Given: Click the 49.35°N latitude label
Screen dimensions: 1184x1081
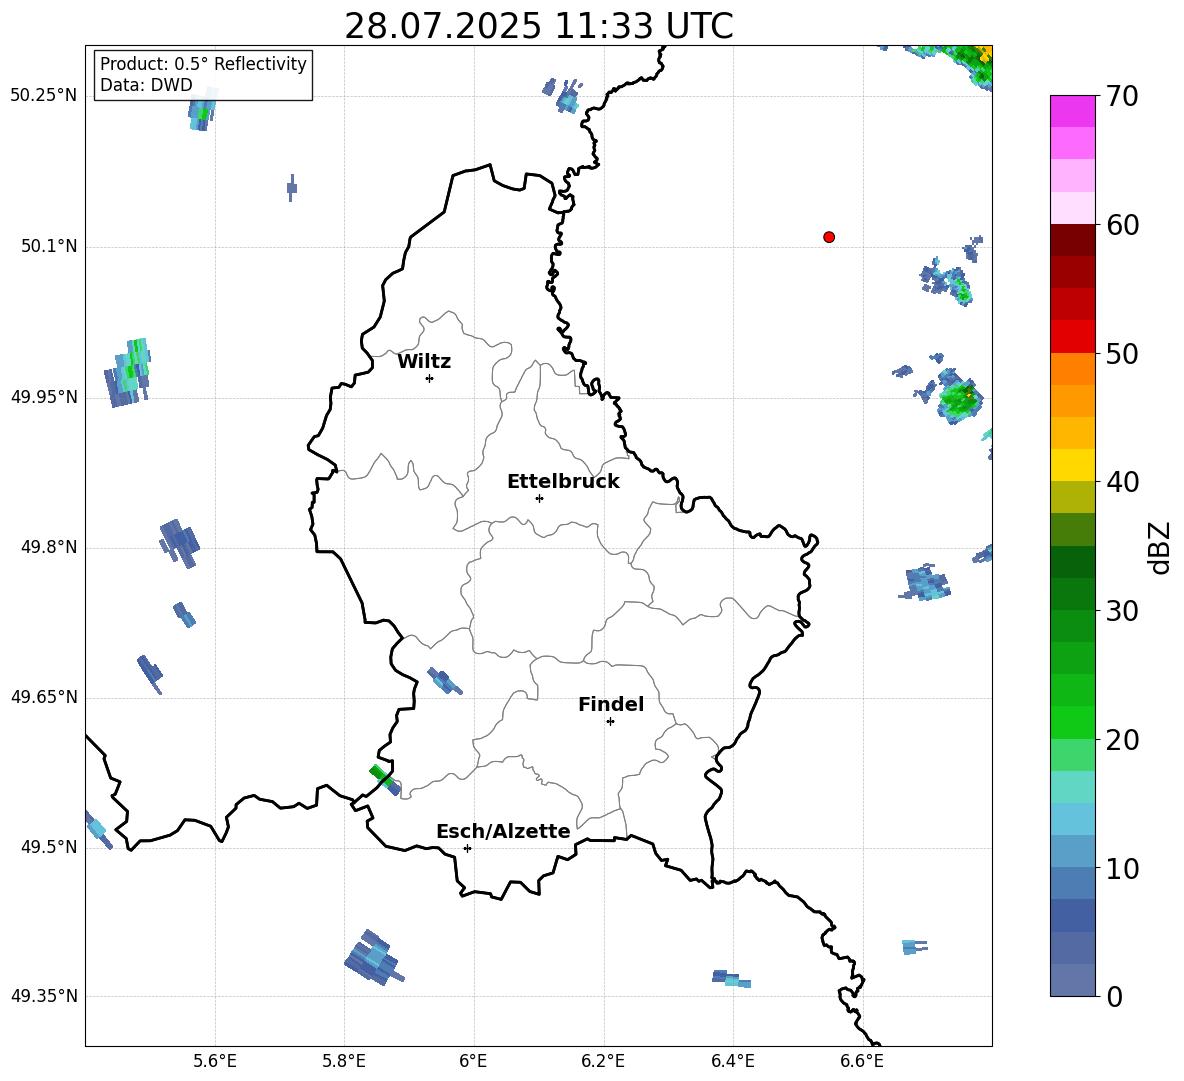Looking at the screenshot, I should coord(43,996).
